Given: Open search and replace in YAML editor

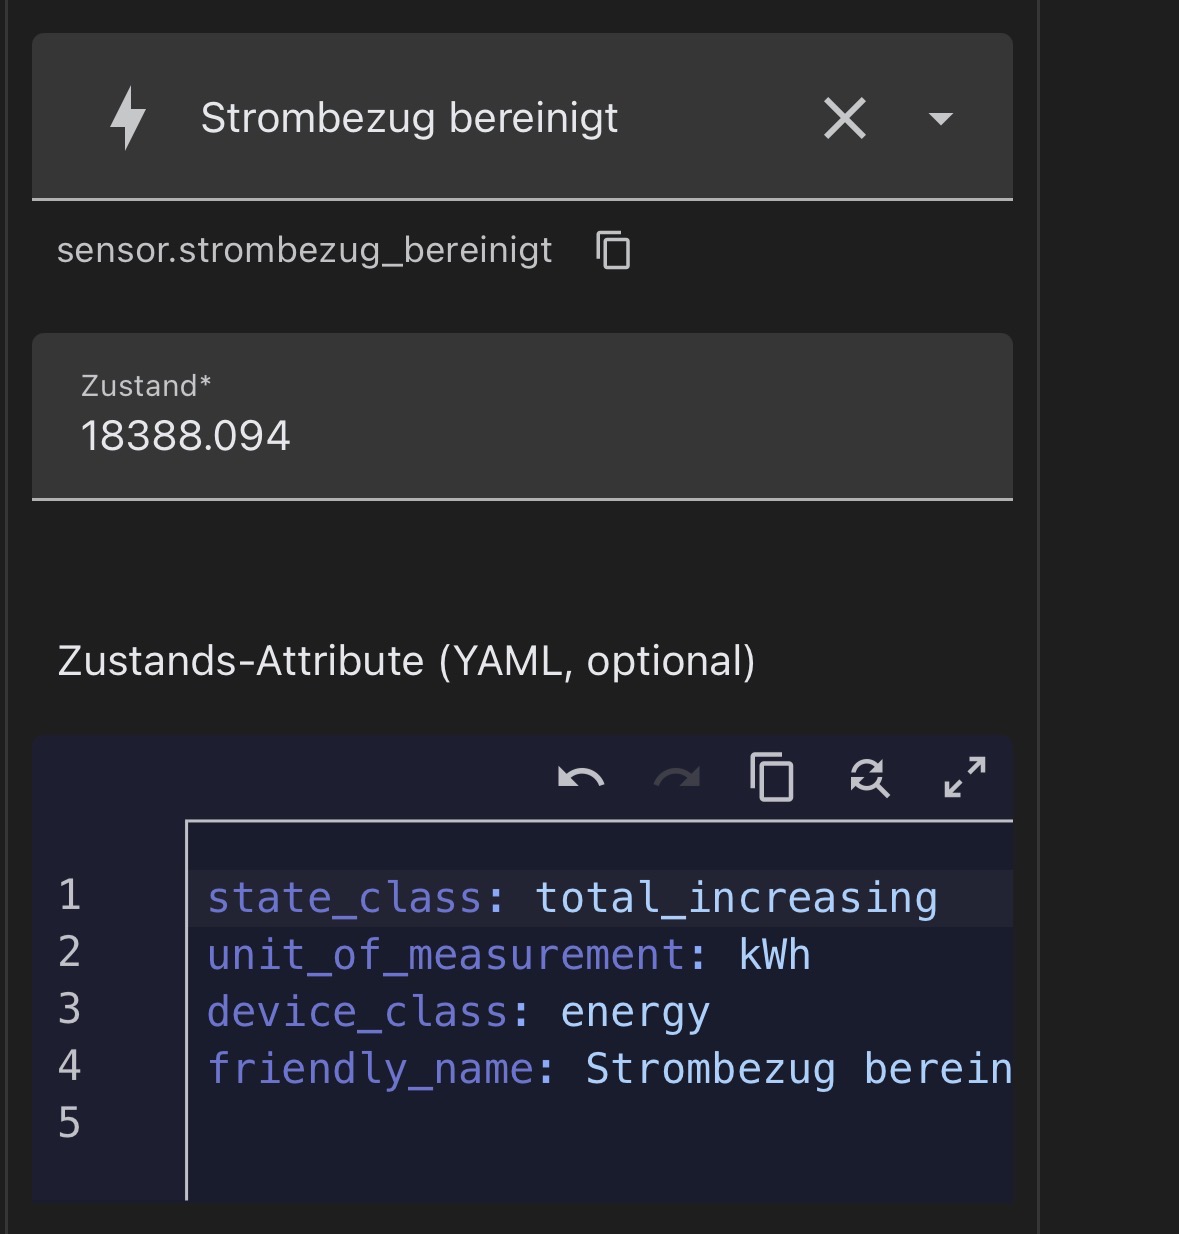Looking at the screenshot, I should click(869, 777).
